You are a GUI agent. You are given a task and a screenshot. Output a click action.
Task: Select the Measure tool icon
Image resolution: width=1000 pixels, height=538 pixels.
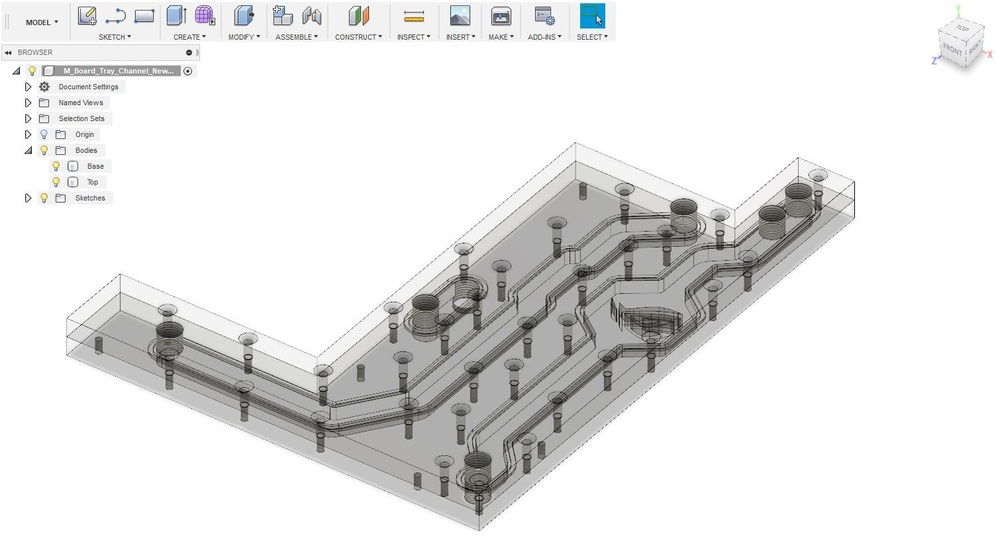(413, 16)
